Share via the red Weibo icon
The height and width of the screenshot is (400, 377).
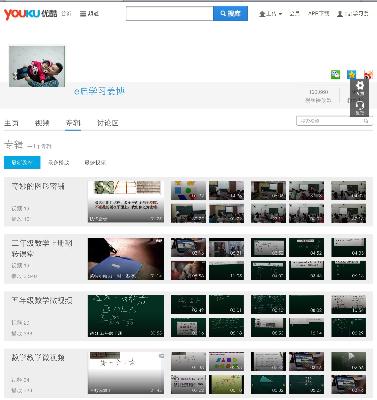368,74
